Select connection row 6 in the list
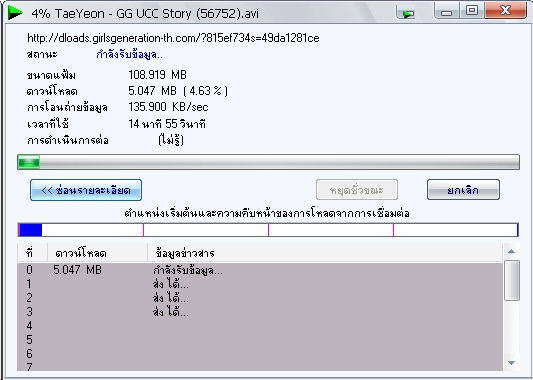The image size is (533, 380). click(x=260, y=353)
